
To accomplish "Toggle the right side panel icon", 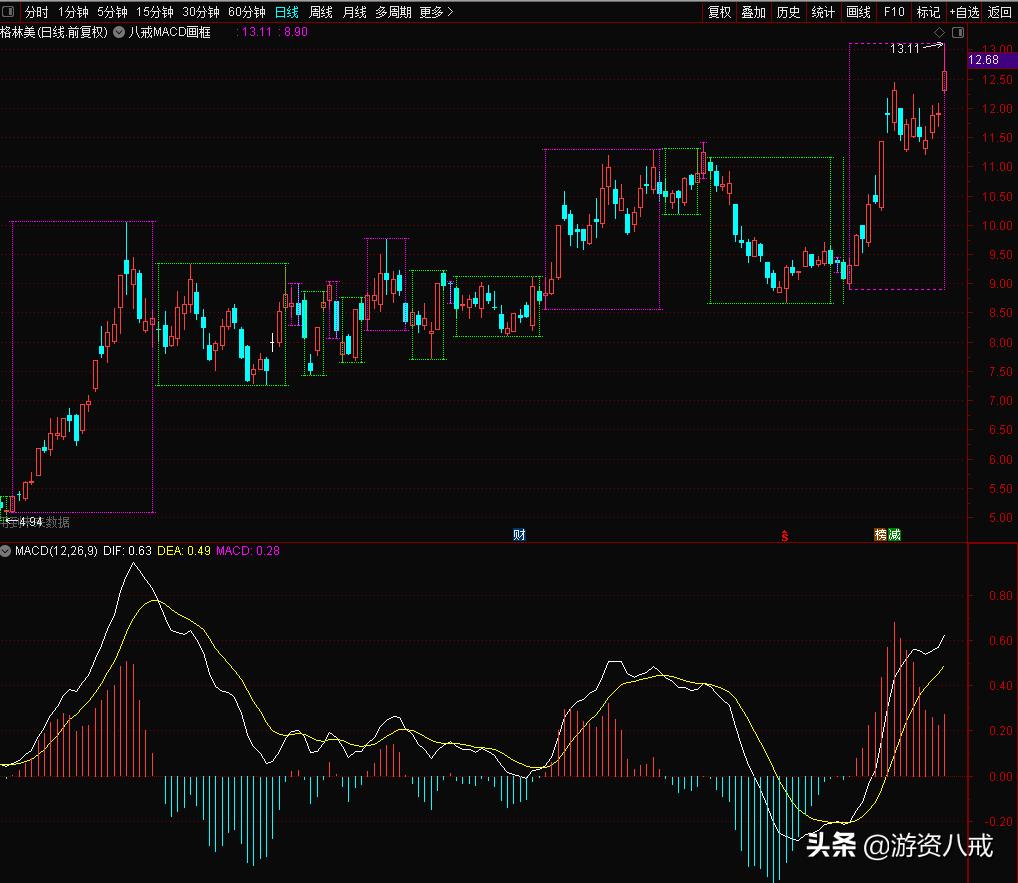I will (957, 33).
